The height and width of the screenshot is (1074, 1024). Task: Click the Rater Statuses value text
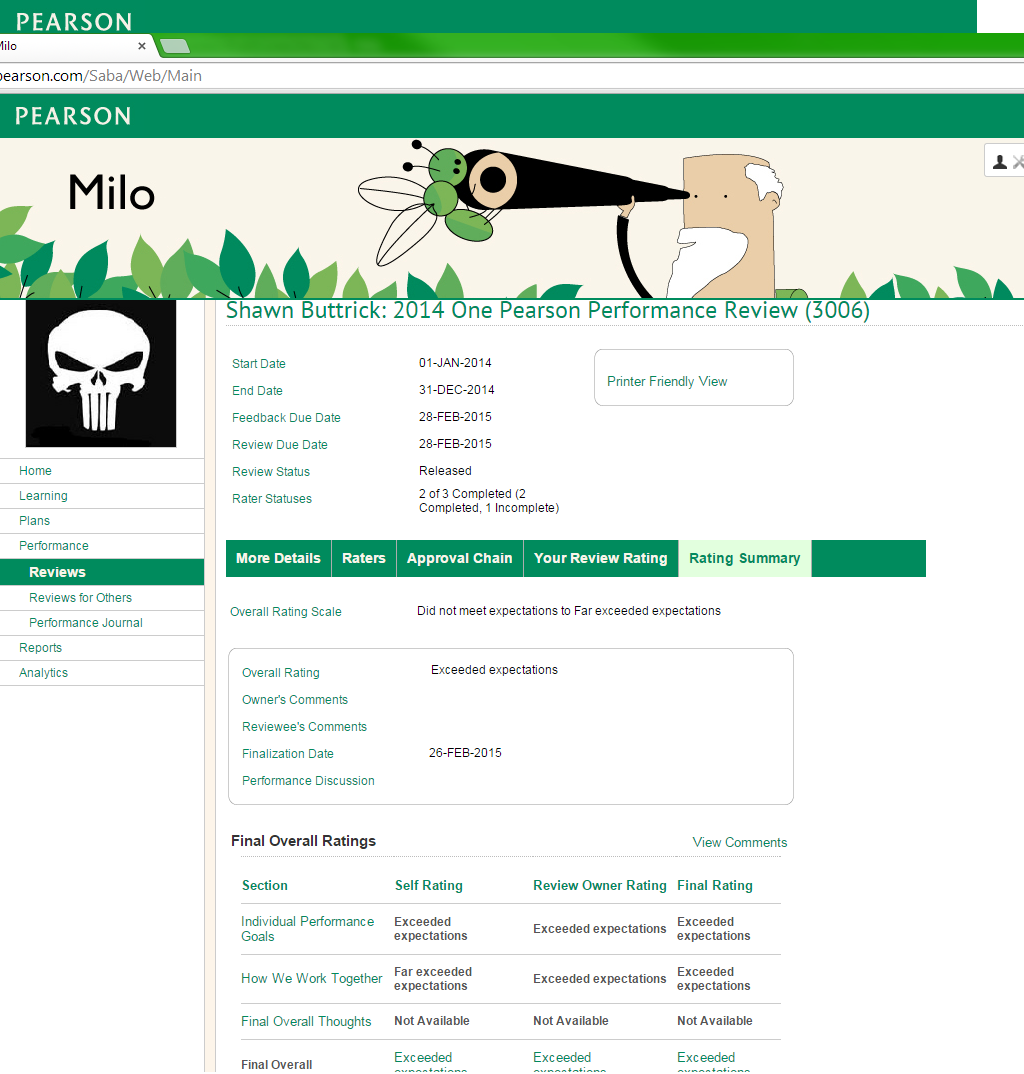click(489, 501)
